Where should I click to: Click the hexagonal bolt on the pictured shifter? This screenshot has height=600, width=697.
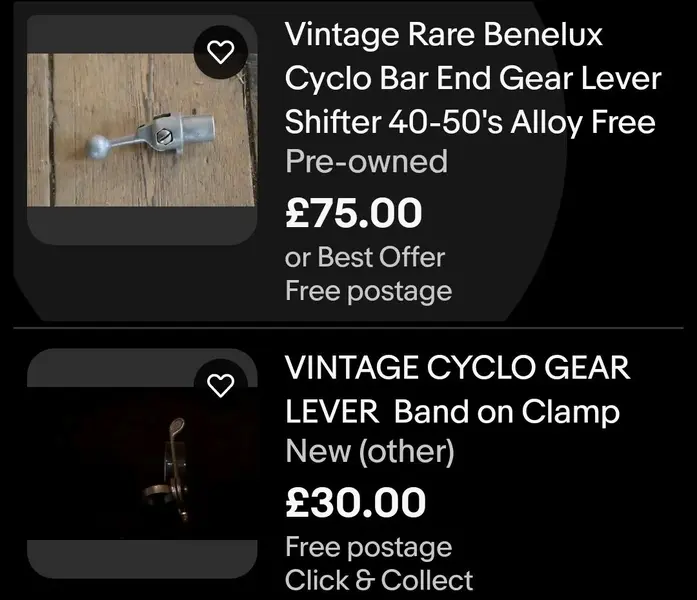[x=164, y=136]
